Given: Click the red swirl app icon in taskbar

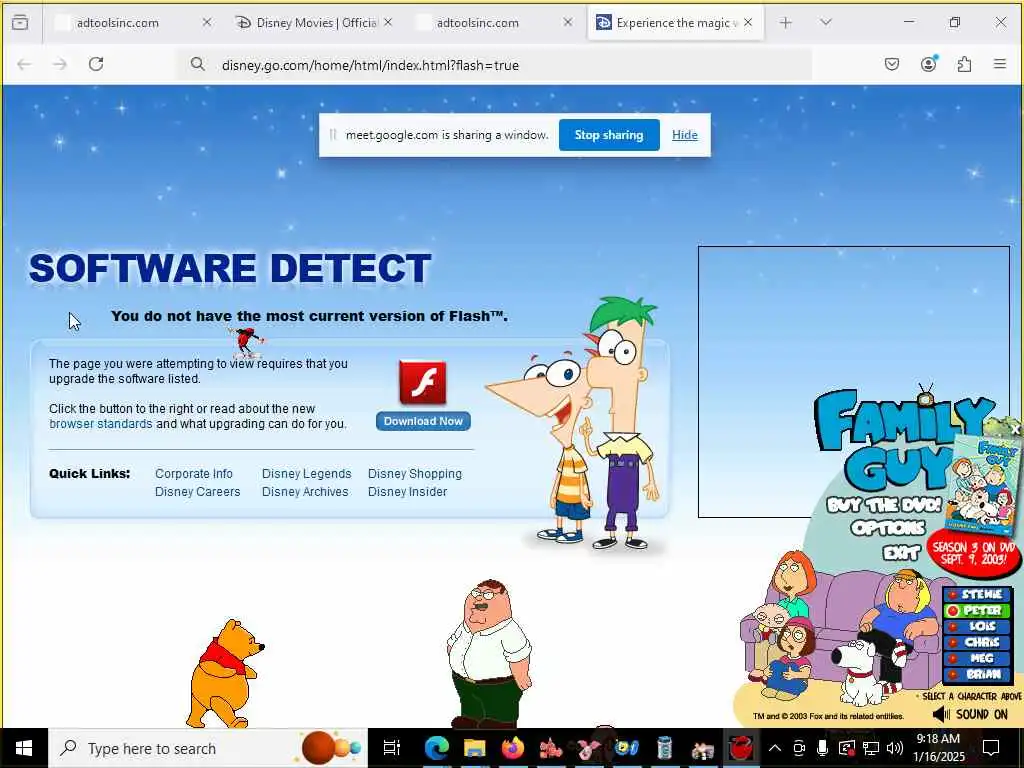Looking at the screenshot, I should pyautogui.click(x=741, y=748).
